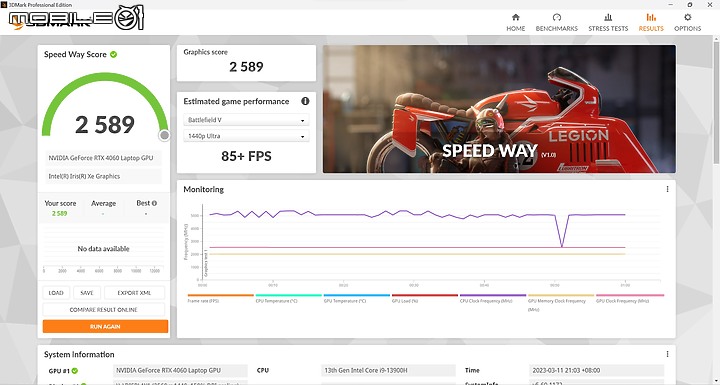Expand the Battlefield V game dropdown
720x385 pixels.
click(246, 120)
